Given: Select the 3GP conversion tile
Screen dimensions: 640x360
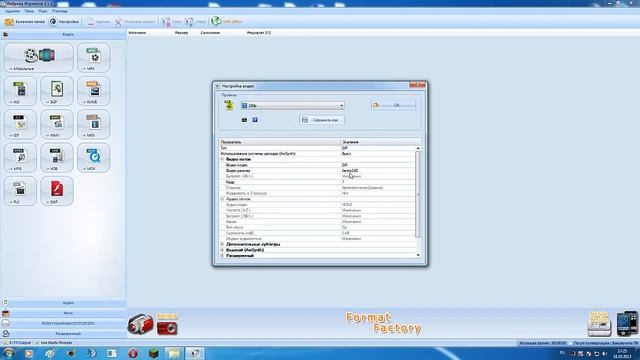Looking at the screenshot, I should coord(57,91).
